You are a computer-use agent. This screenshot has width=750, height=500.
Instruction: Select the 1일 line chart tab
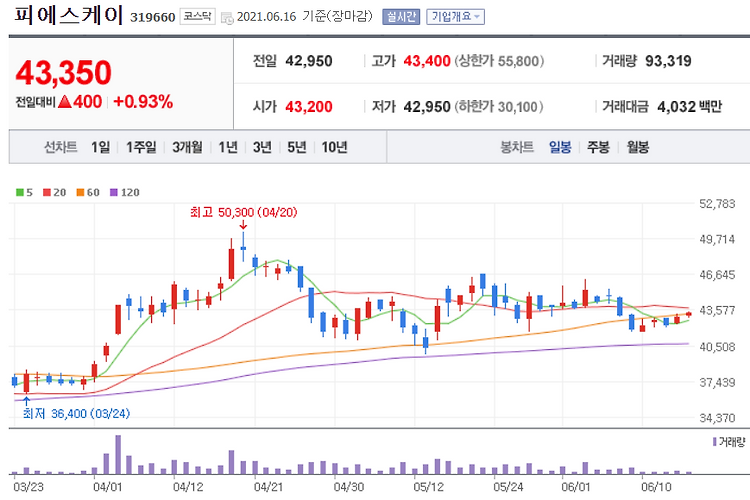pyautogui.click(x=100, y=147)
